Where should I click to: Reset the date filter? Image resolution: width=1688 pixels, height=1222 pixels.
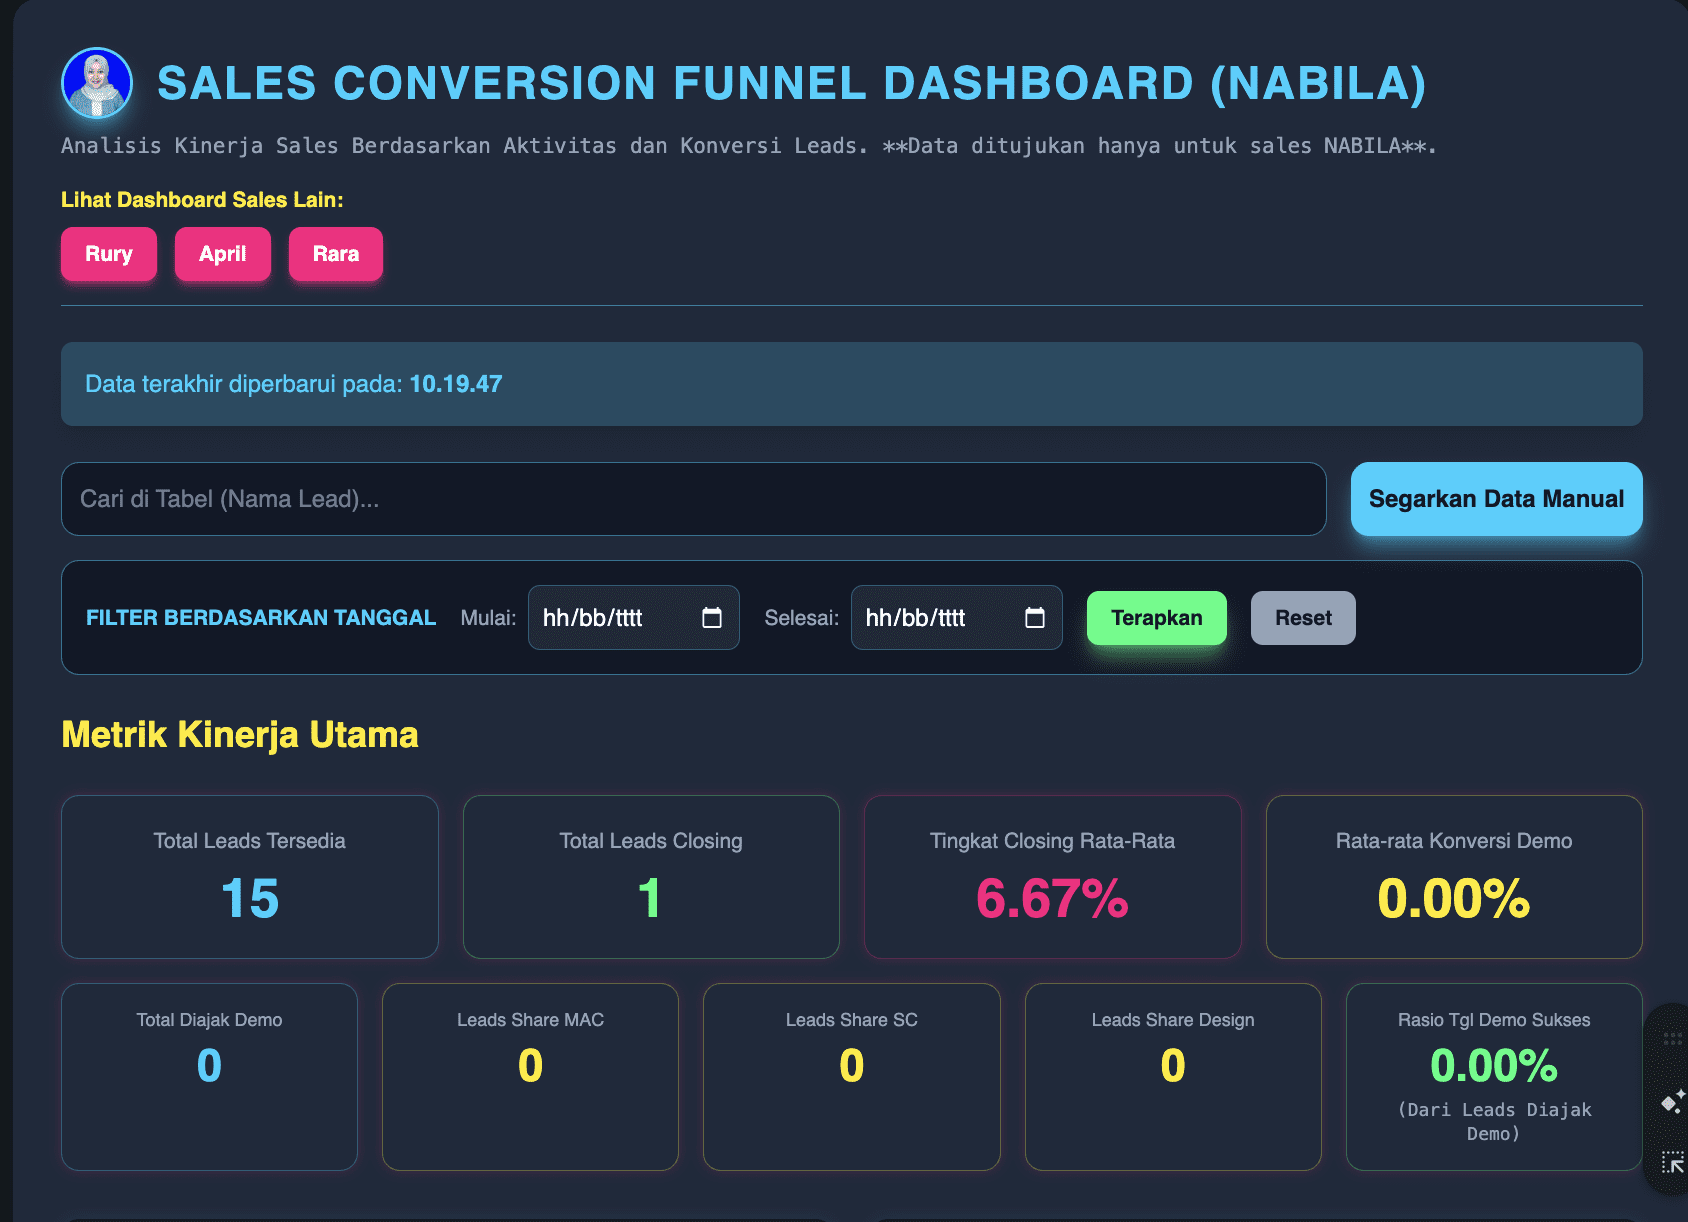1302,618
